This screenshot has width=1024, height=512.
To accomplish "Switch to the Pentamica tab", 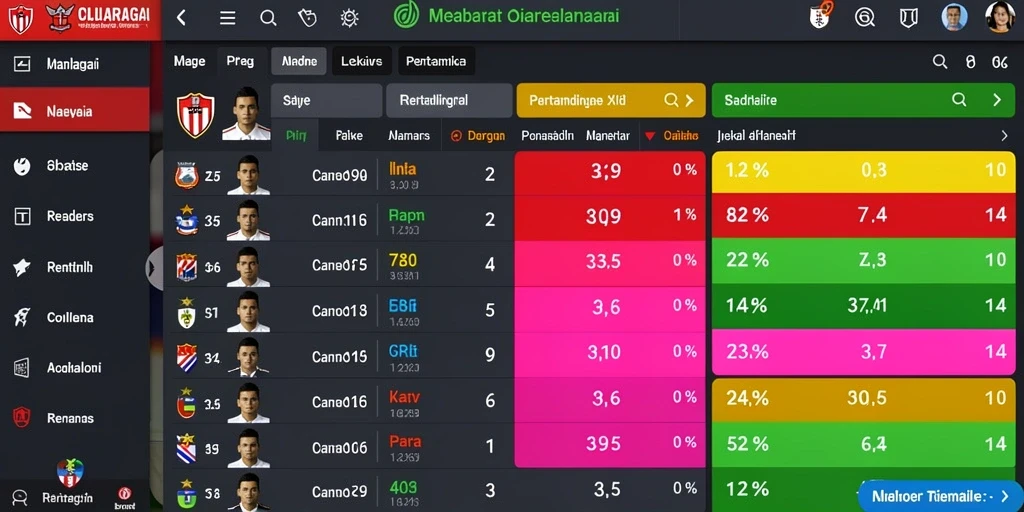I will (436, 61).
